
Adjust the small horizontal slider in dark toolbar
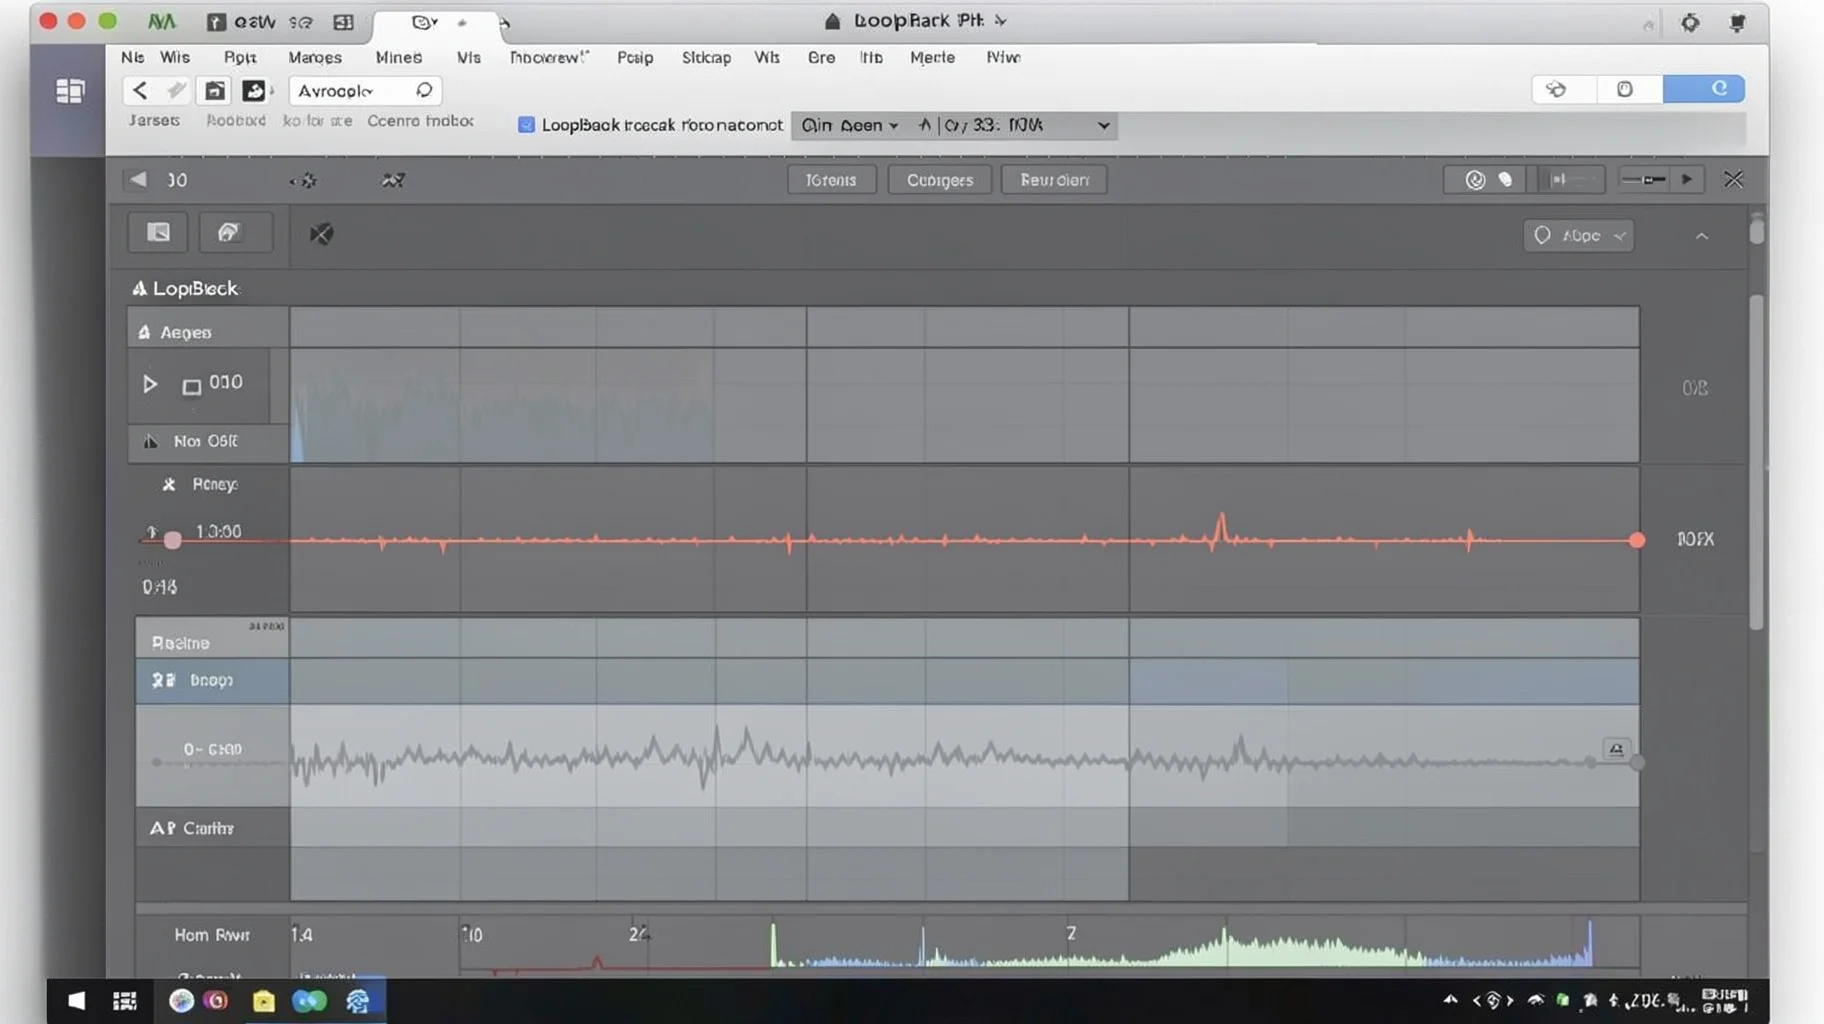point(1644,180)
